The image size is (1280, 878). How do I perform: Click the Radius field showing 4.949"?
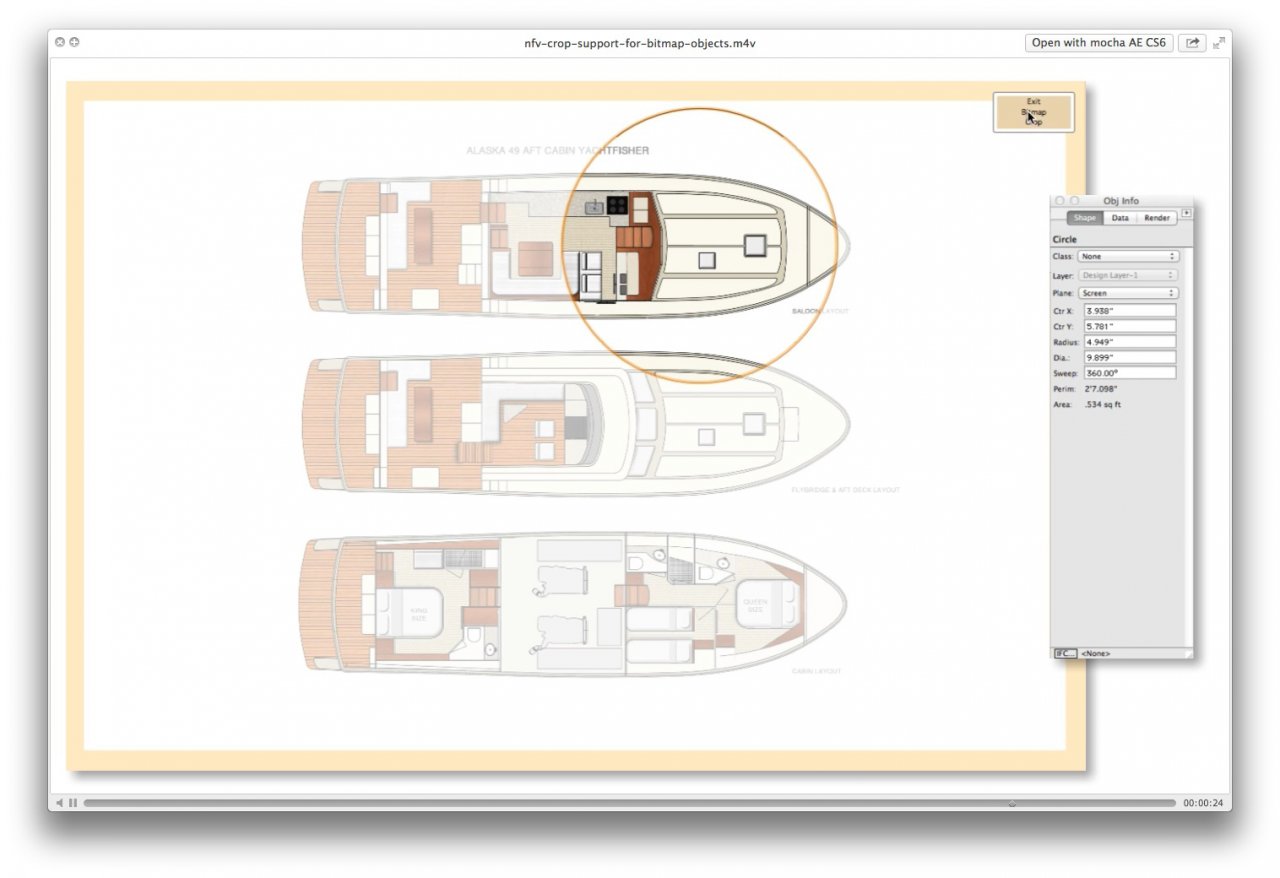click(1130, 342)
